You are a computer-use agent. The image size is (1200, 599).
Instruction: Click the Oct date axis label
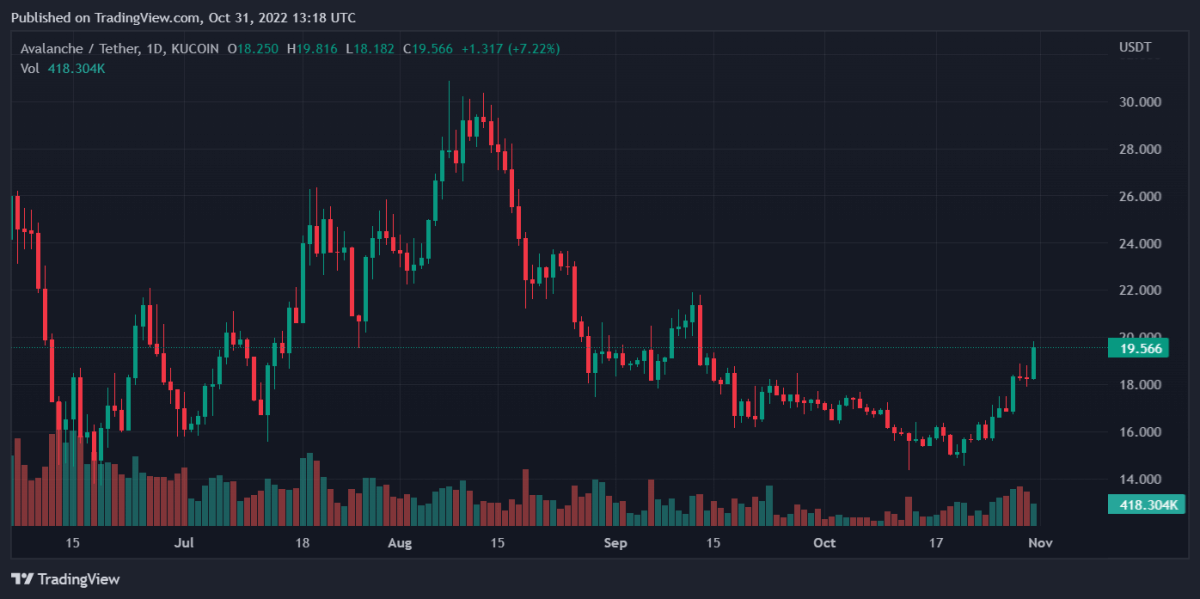point(825,543)
